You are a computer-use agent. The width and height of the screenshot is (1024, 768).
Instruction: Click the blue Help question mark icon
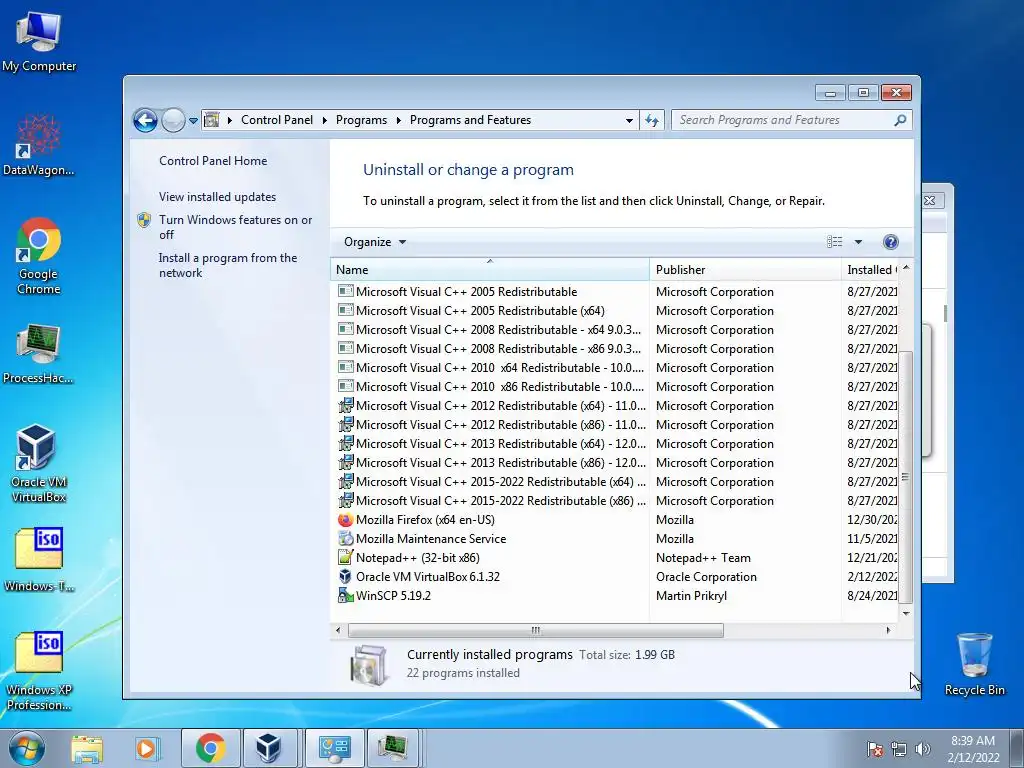pyautogui.click(x=890, y=242)
